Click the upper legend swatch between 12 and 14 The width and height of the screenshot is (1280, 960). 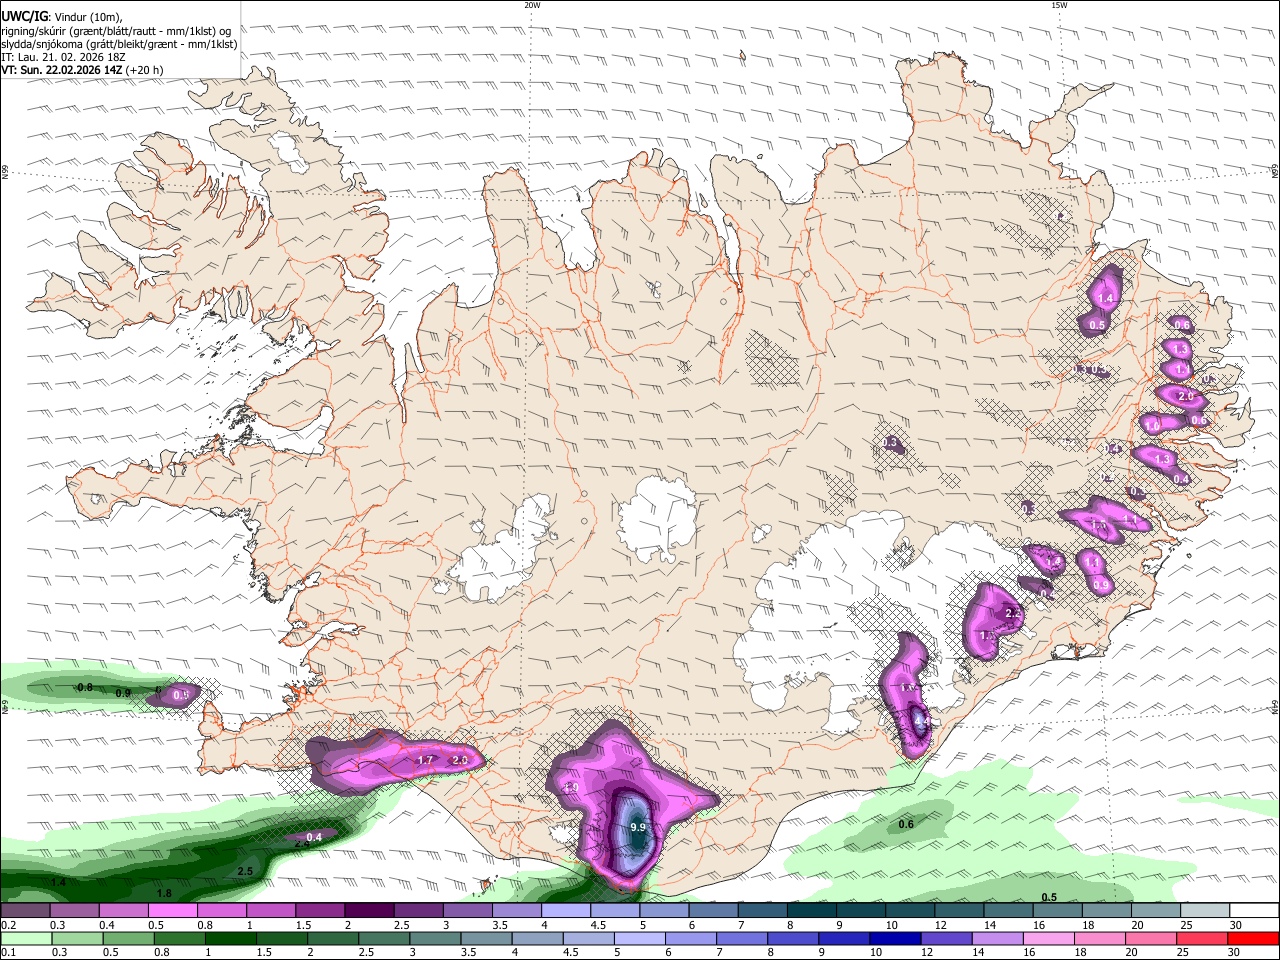coord(958,911)
